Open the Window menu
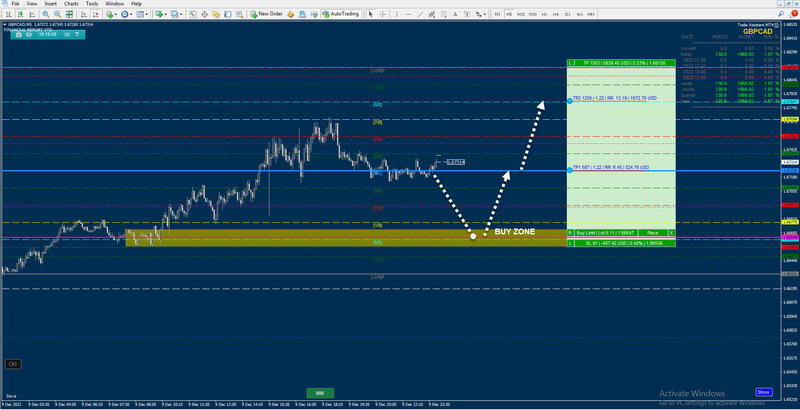 pos(114,3)
